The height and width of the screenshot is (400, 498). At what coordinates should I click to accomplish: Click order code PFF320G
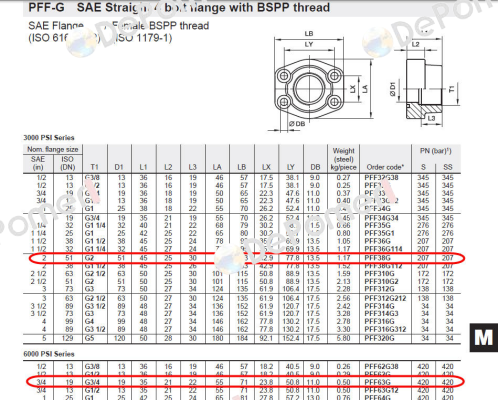(x=379, y=338)
